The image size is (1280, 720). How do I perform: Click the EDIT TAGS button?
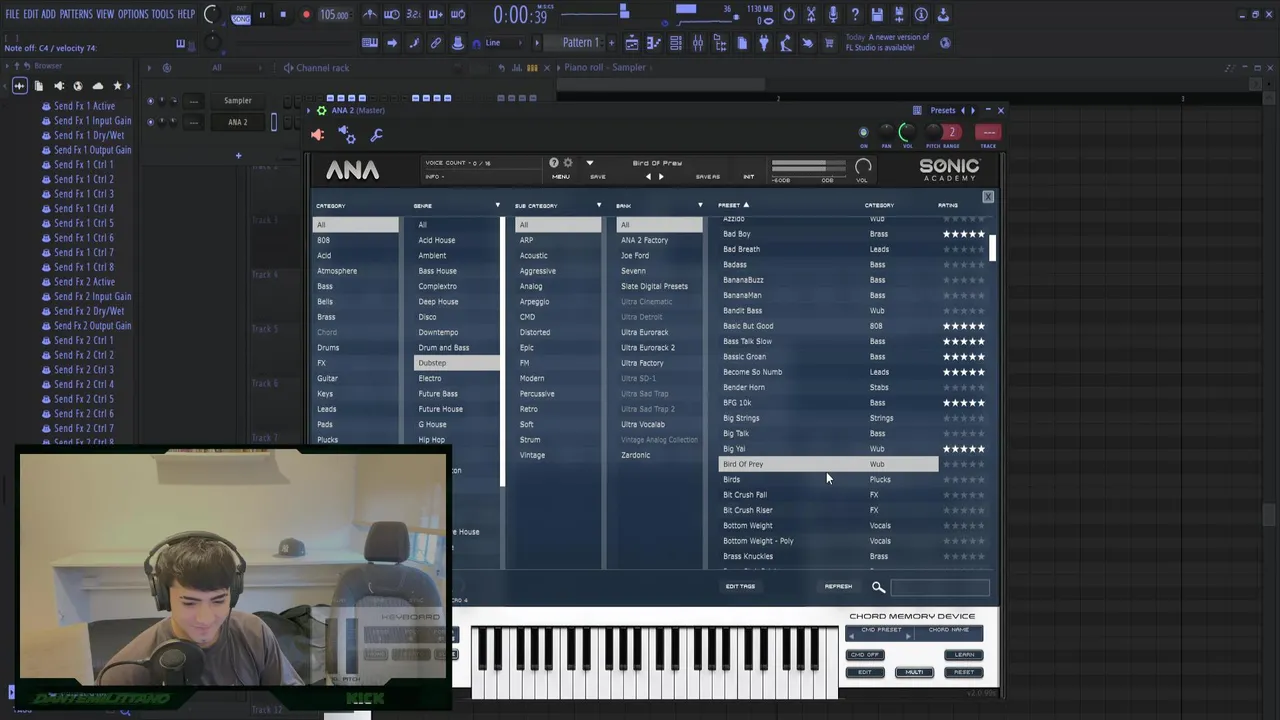(740, 587)
